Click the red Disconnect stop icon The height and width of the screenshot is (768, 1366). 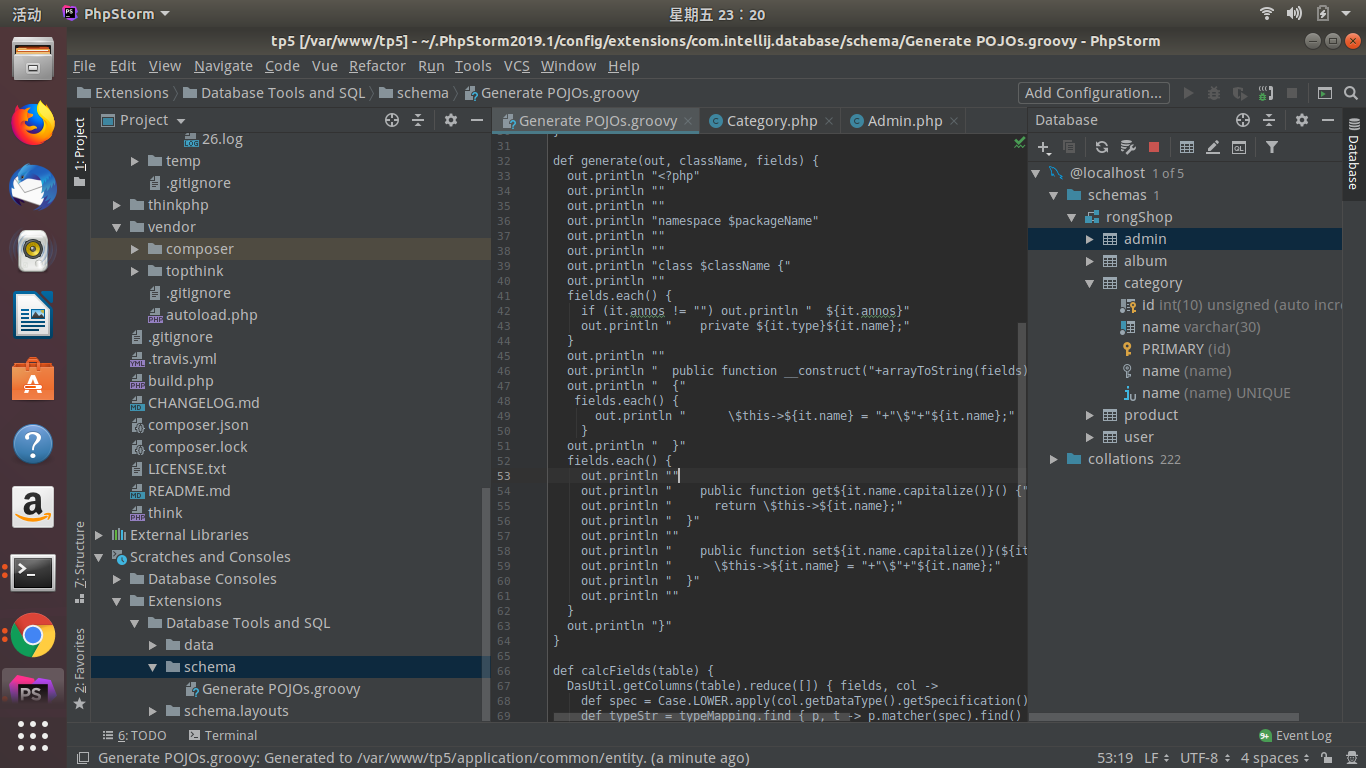pyautogui.click(x=1154, y=147)
